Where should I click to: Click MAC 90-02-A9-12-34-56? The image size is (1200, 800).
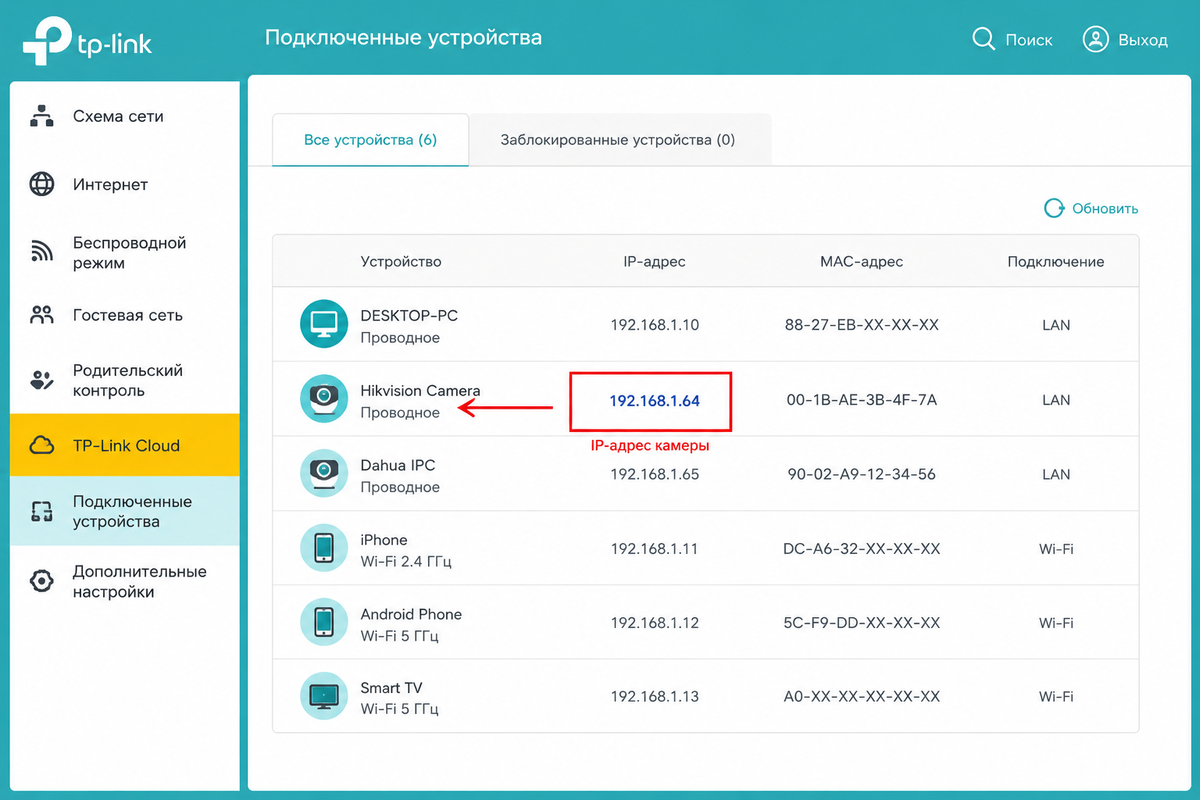862,474
